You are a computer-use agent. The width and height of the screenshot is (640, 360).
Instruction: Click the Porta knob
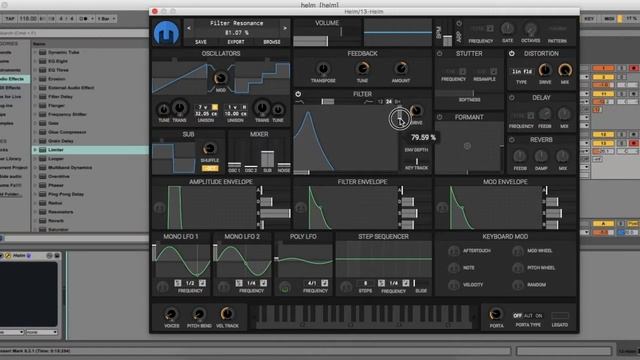496,314
